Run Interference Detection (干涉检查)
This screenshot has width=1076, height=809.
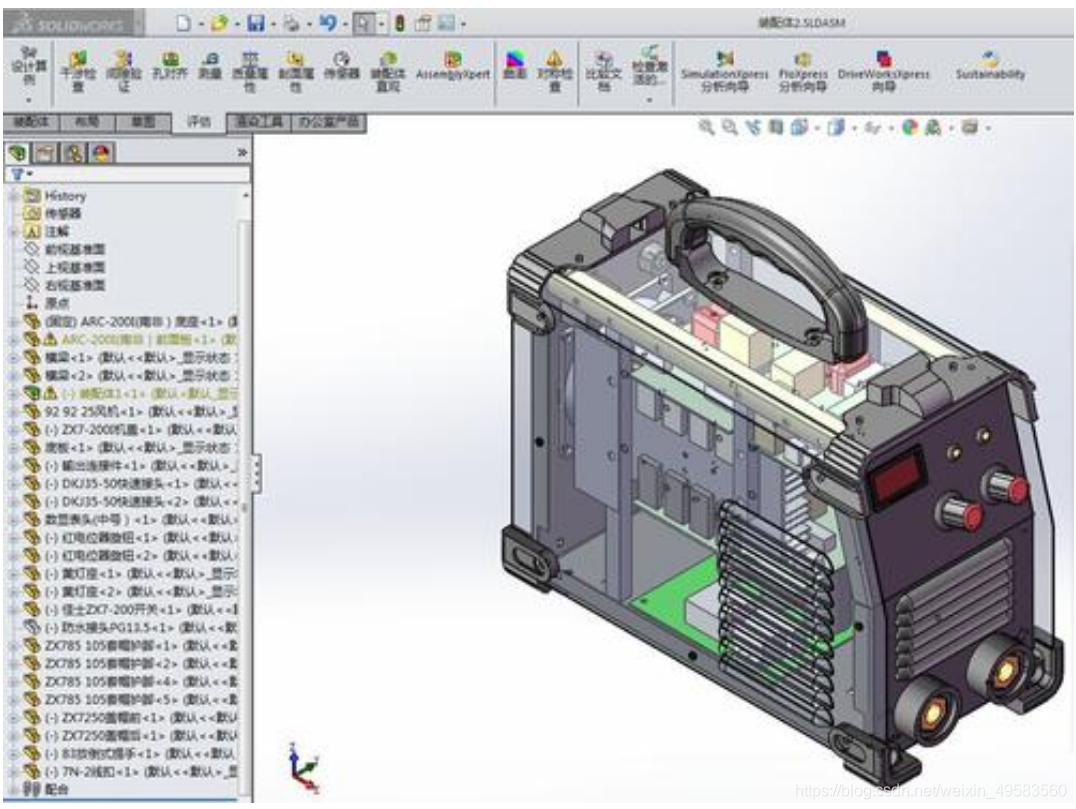(x=78, y=71)
